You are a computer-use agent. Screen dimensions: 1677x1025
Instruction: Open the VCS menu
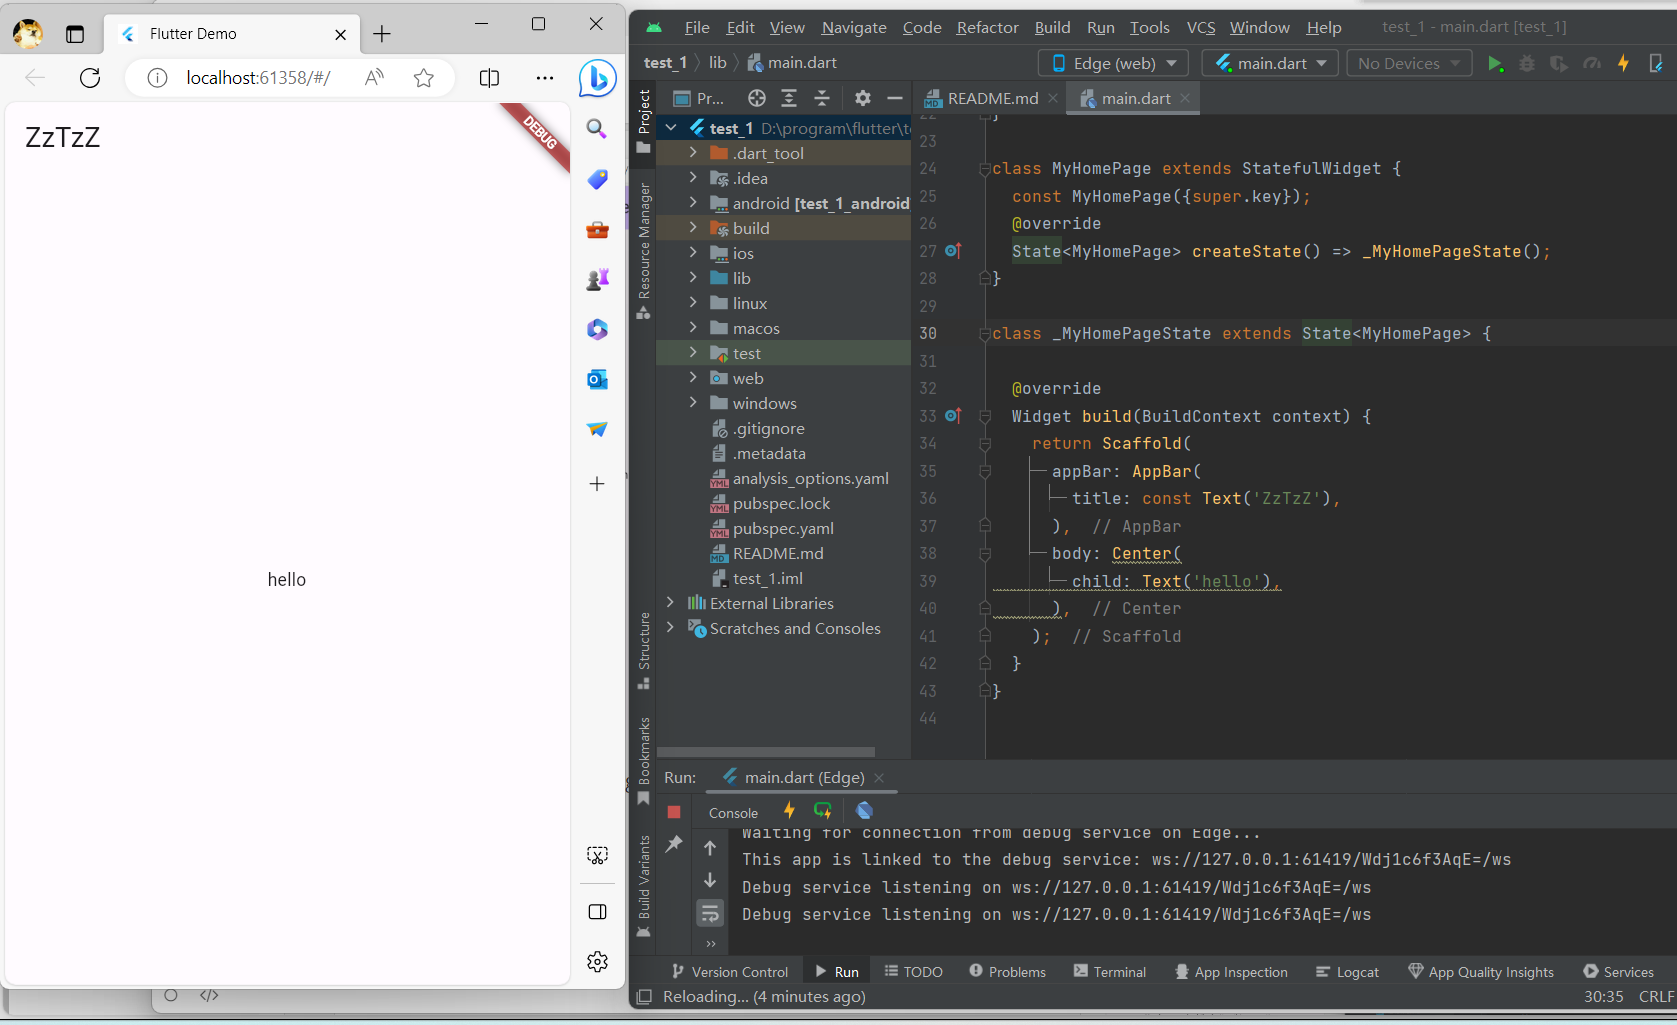click(1201, 27)
